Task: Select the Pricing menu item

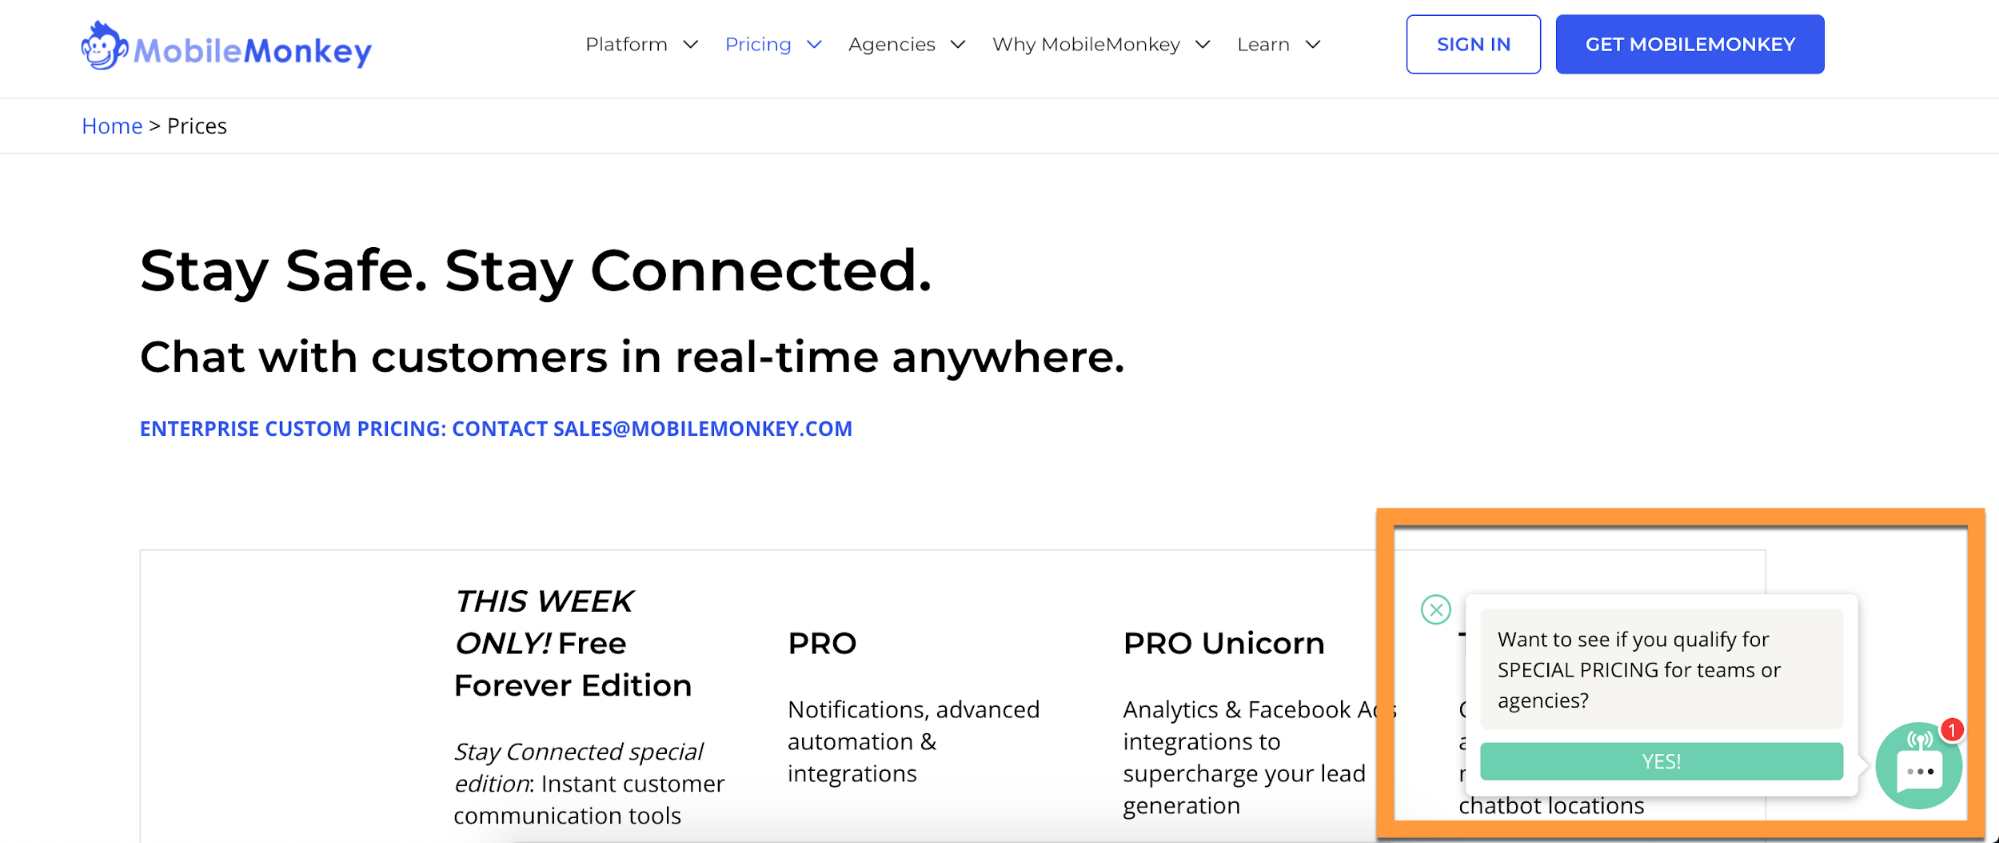Action: 758,45
